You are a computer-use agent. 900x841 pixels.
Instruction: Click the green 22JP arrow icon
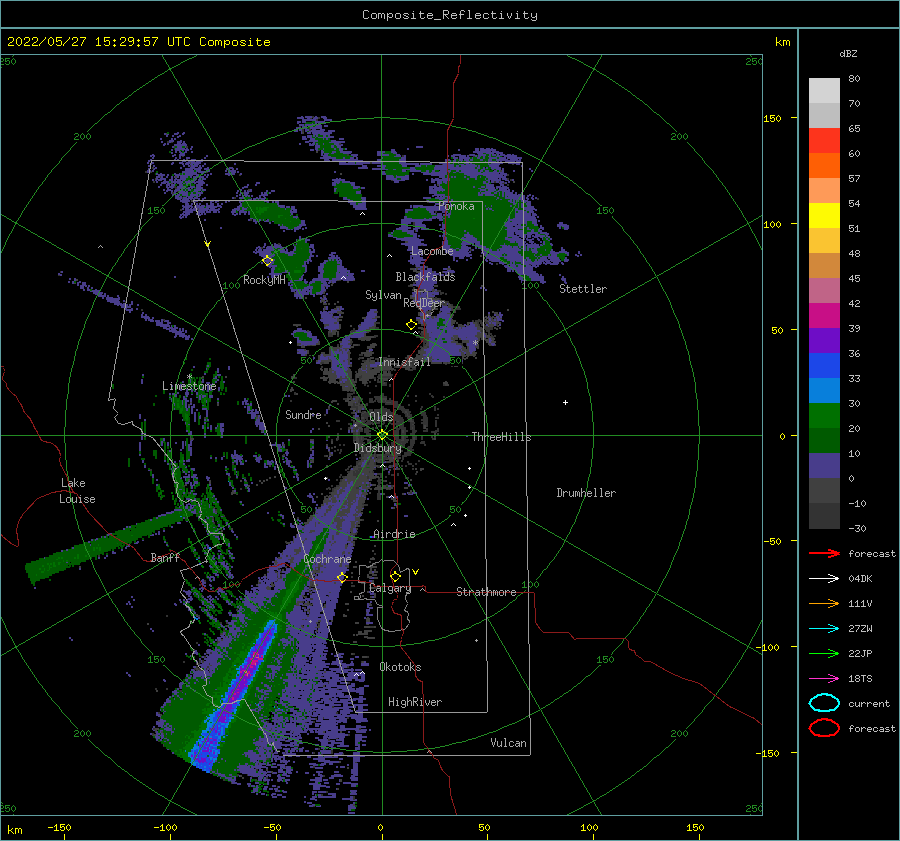(824, 653)
